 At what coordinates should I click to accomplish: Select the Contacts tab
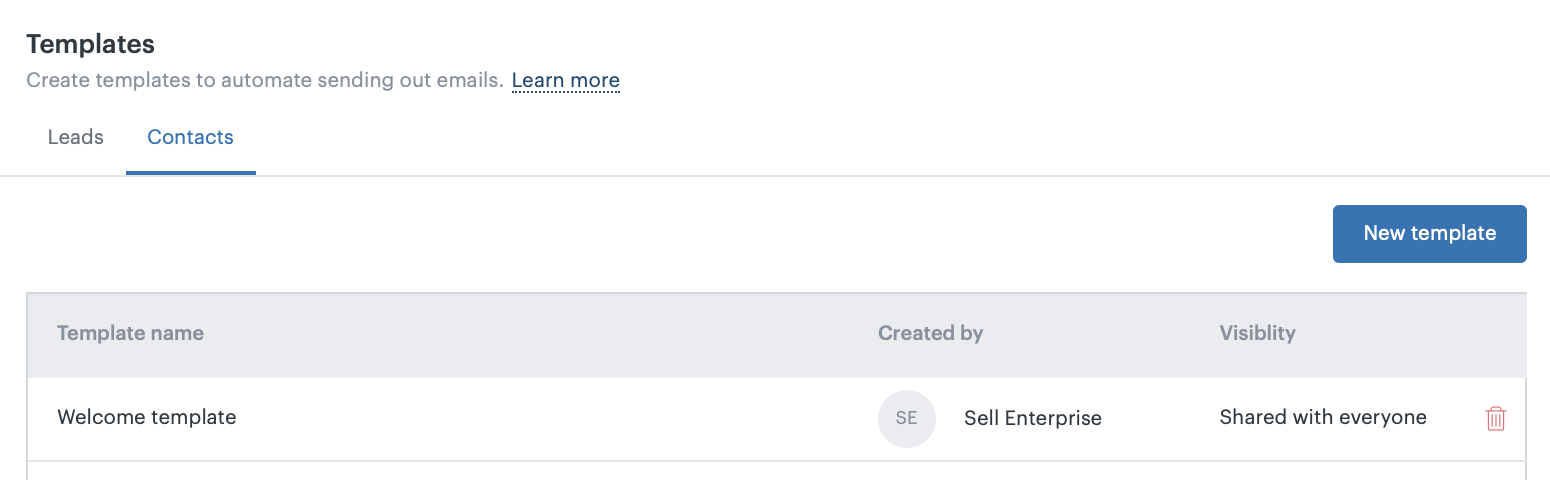click(190, 137)
